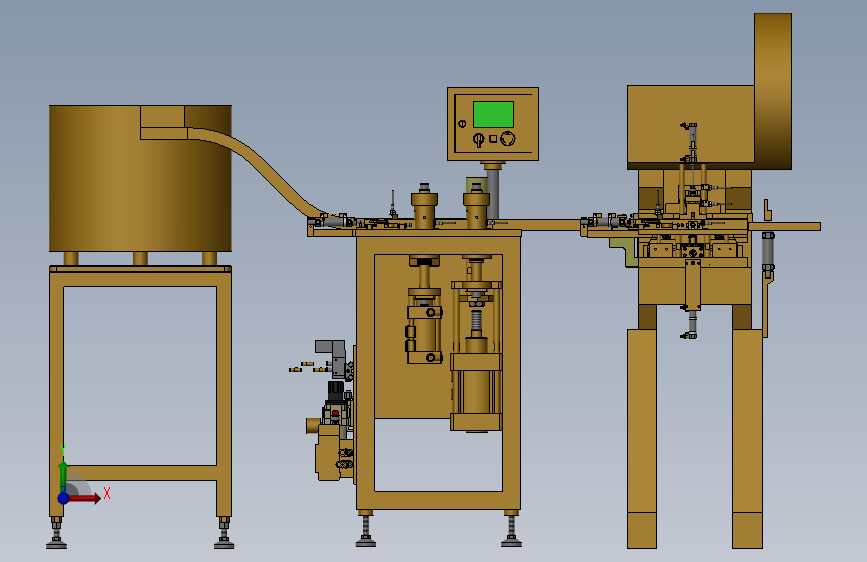This screenshot has width=867, height=562.
Task: Select the right press column on worktable
Action: [476, 209]
